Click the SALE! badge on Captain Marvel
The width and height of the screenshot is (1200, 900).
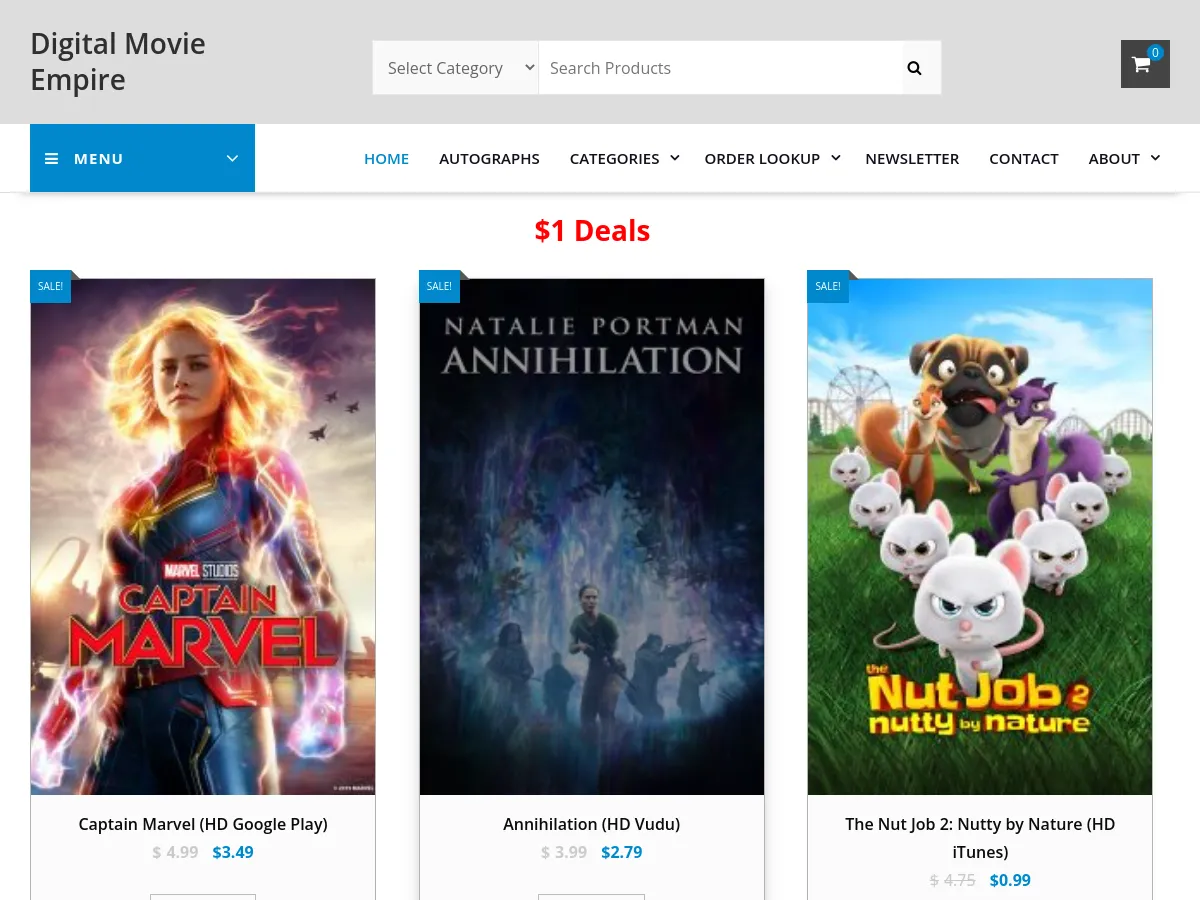click(x=50, y=286)
